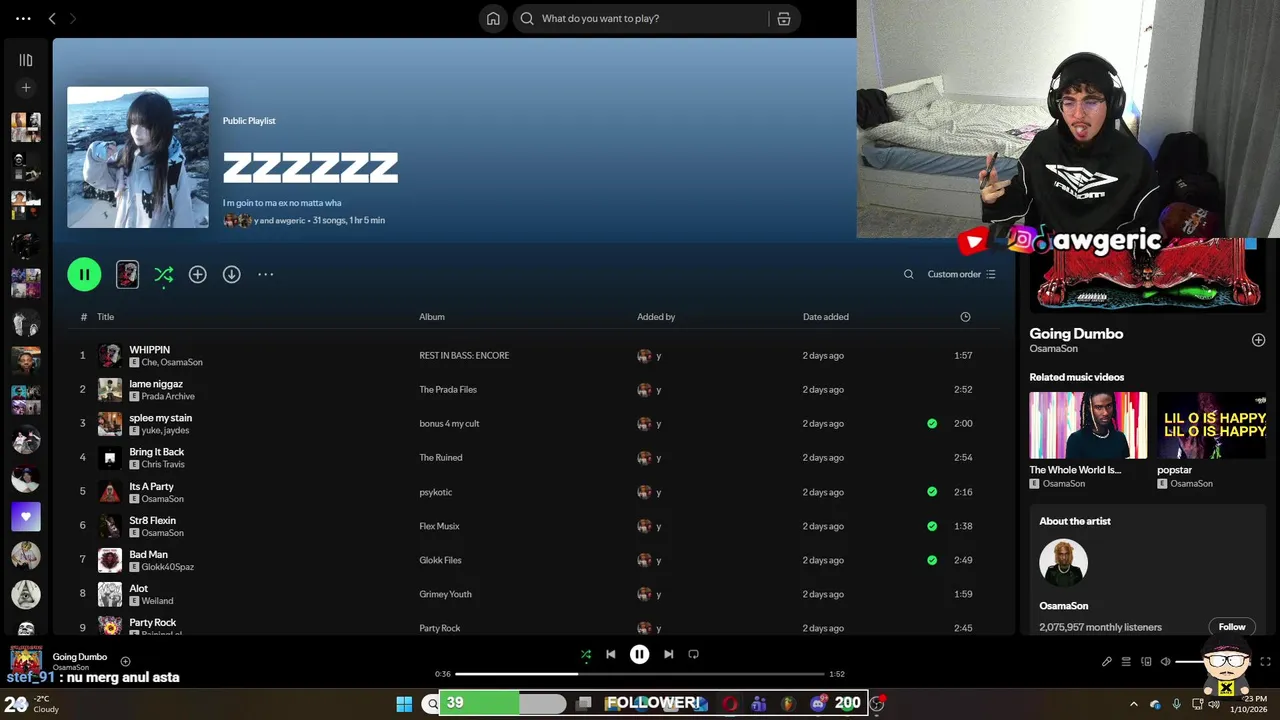The height and width of the screenshot is (720, 1280).
Task: Follow OsamaSon artist
Action: 1232,627
